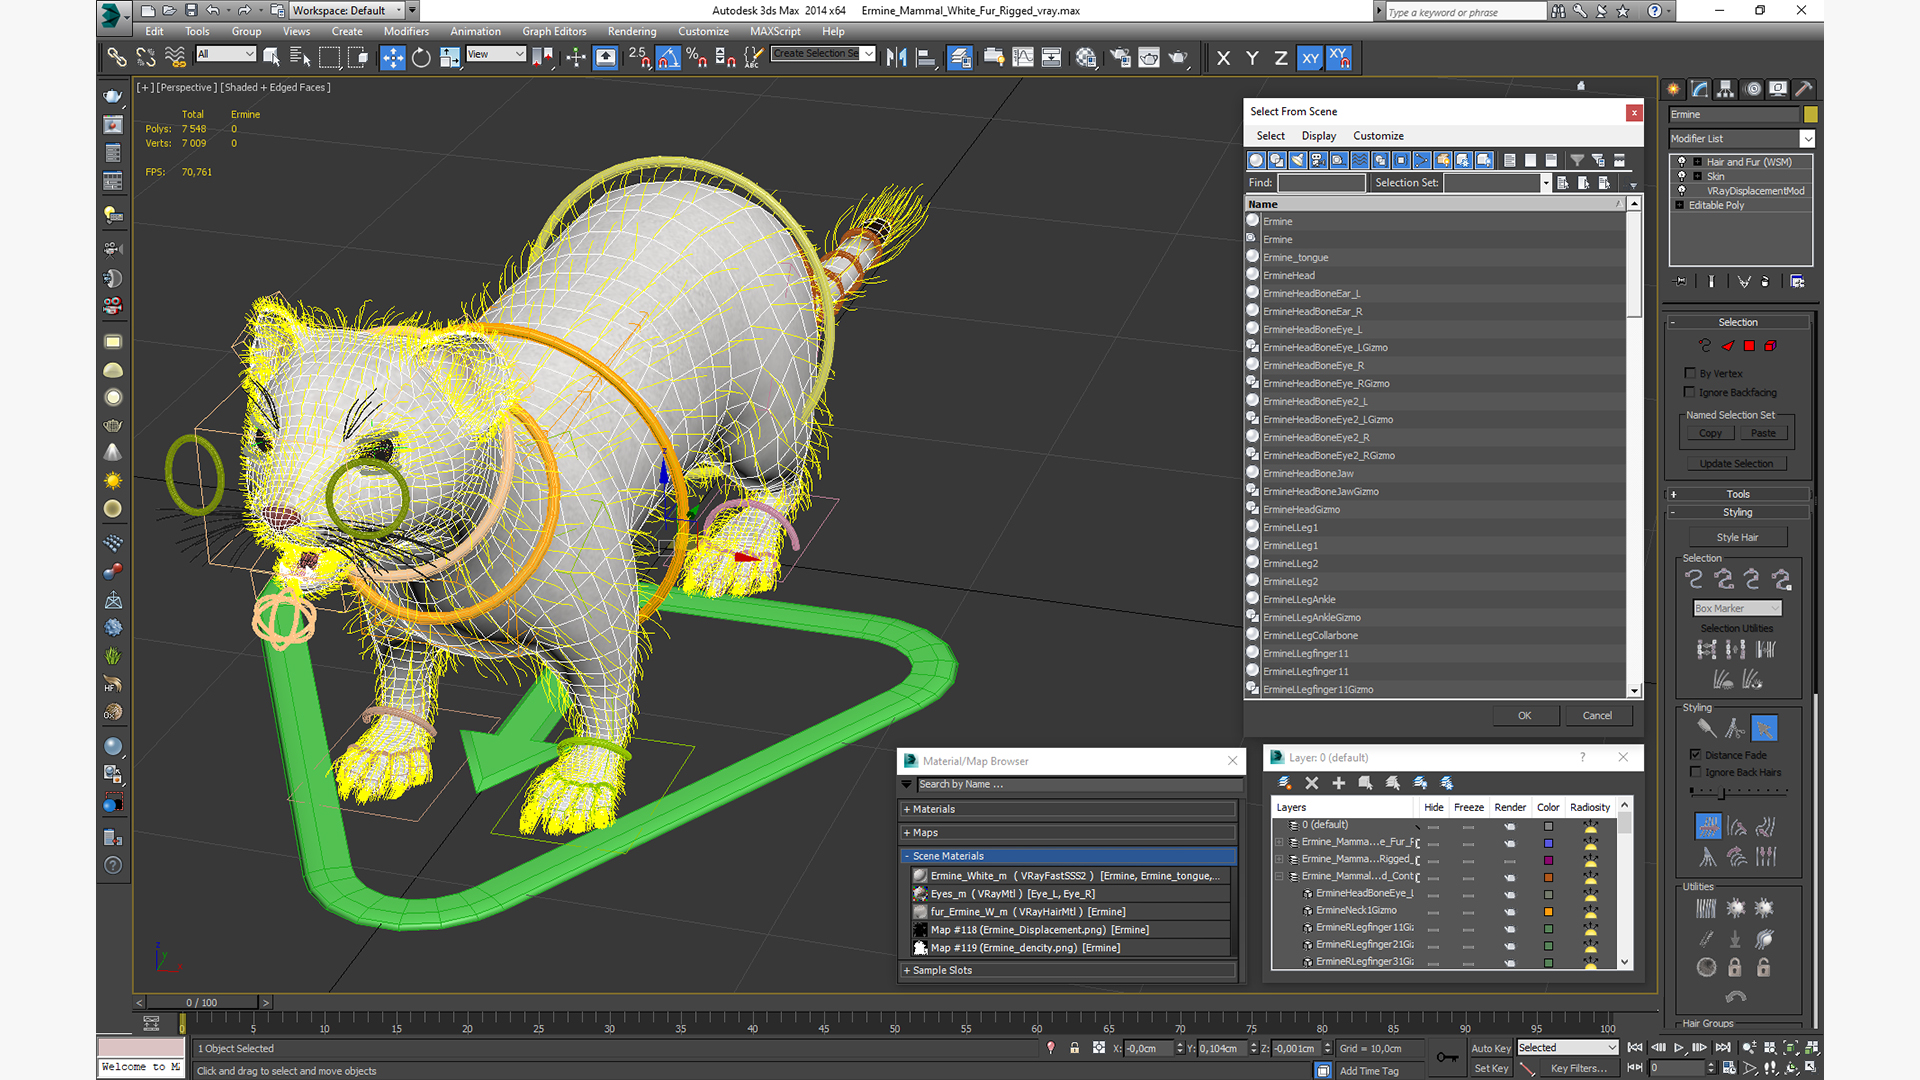Click OK in Select From Scene
The image size is (1920, 1080).
click(x=1524, y=715)
